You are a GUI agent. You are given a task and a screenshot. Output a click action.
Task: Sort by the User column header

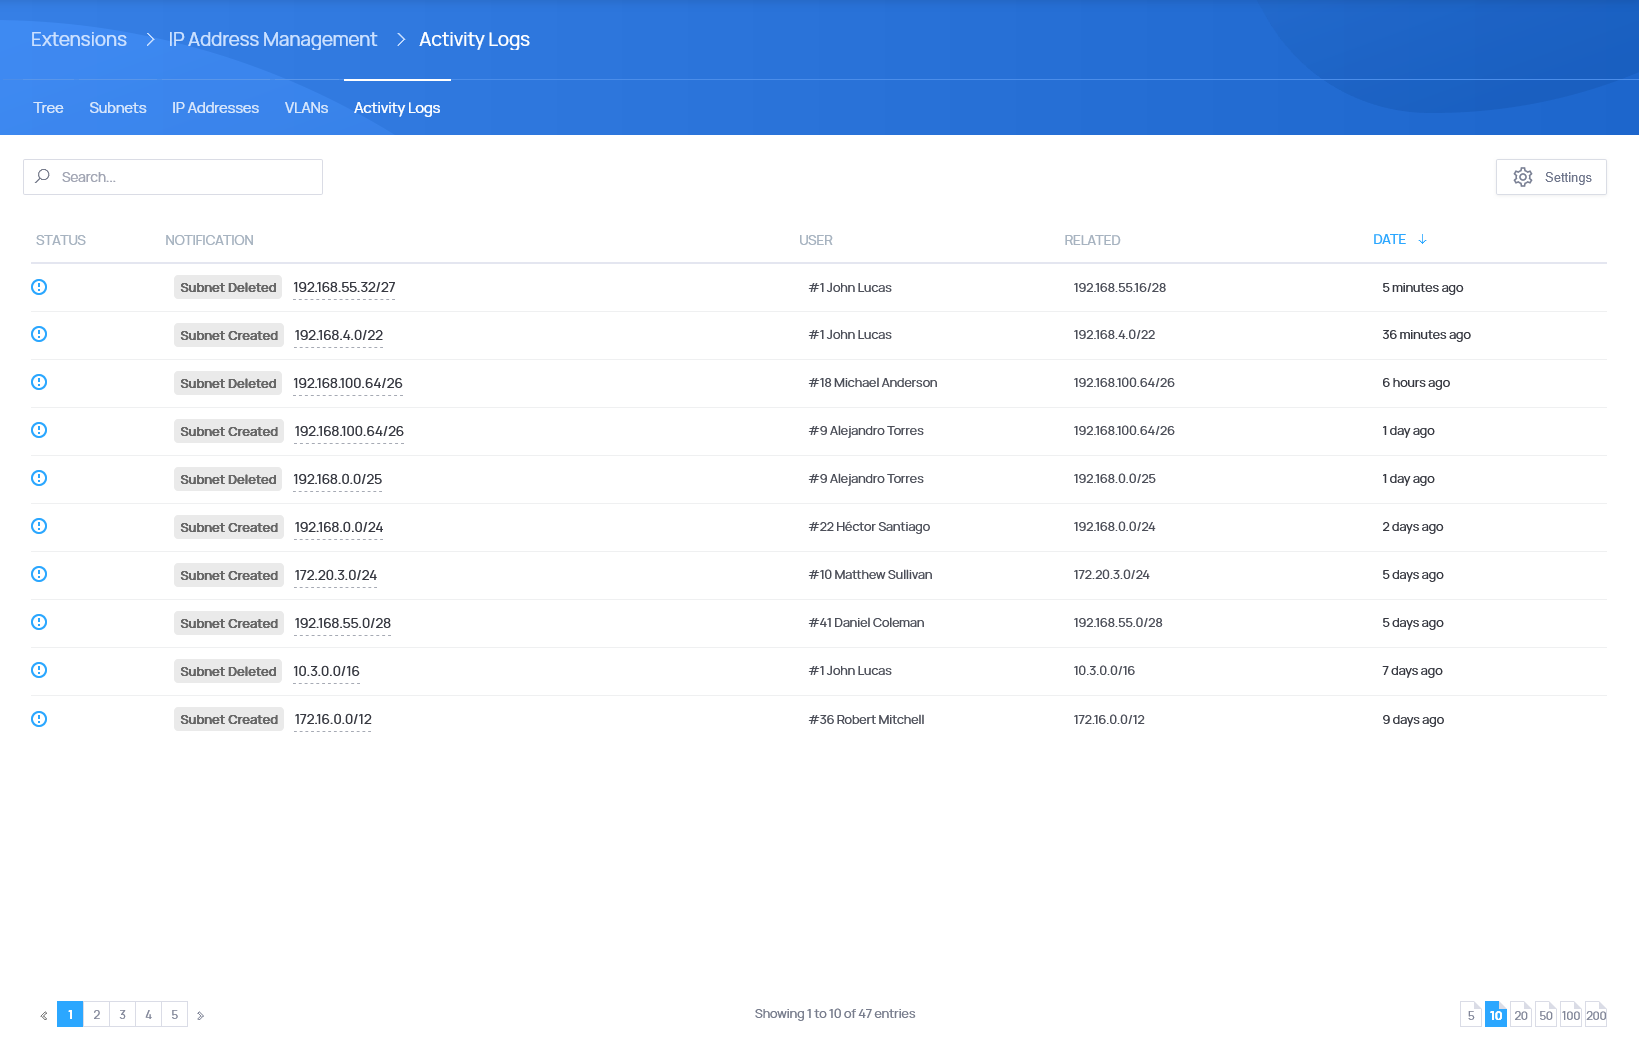[x=816, y=240]
